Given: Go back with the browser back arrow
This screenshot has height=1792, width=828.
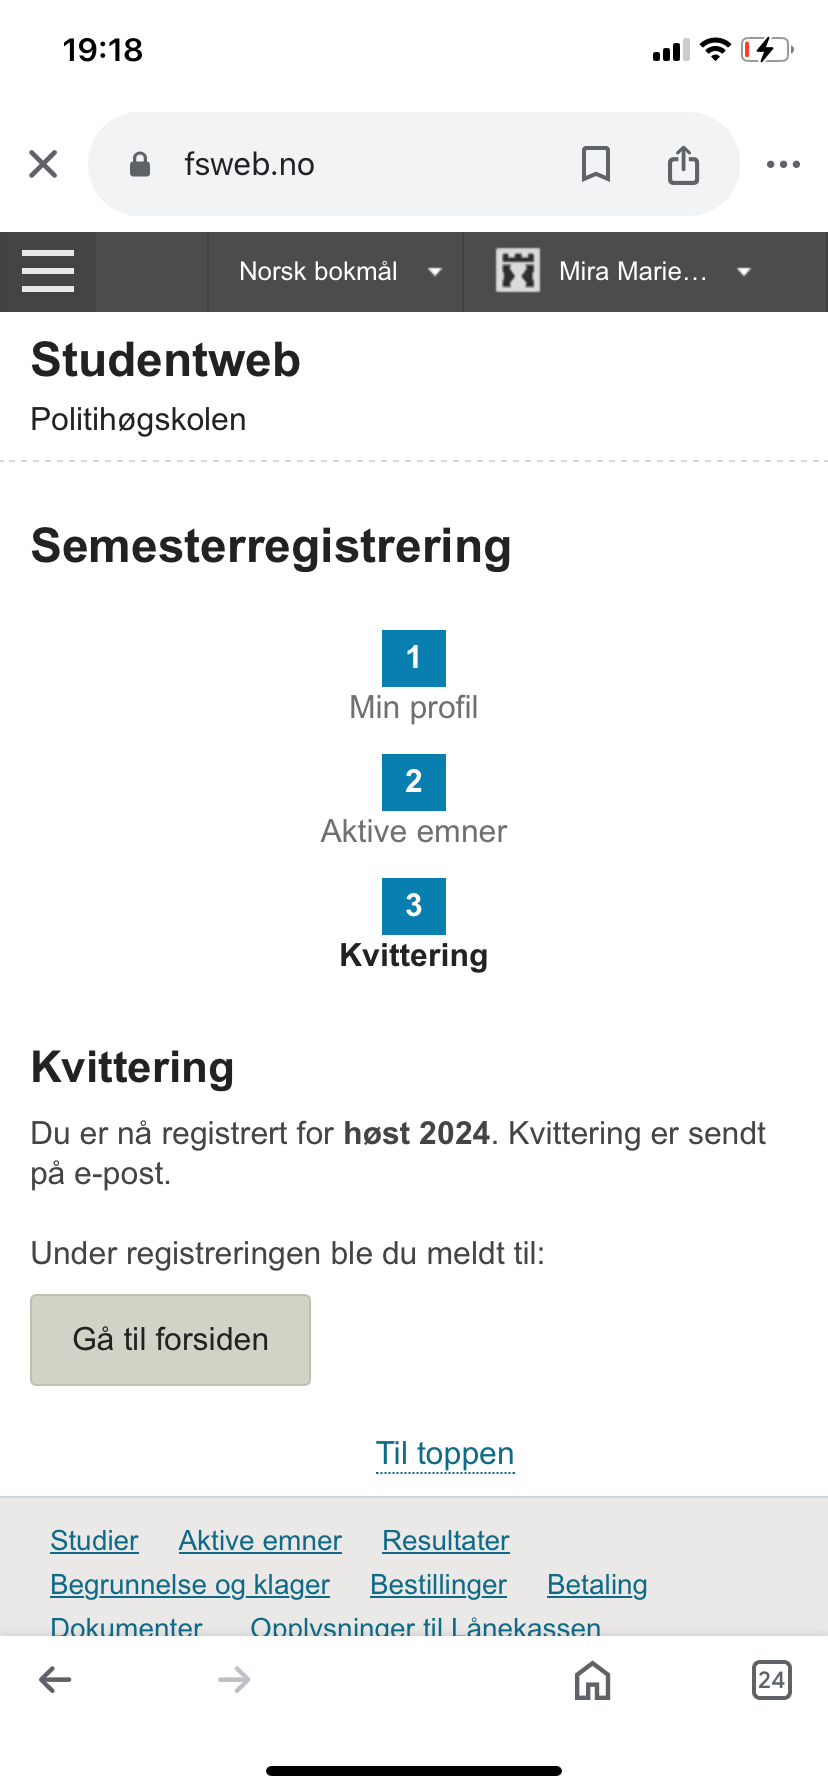Looking at the screenshot, I should pos(55,1680).
